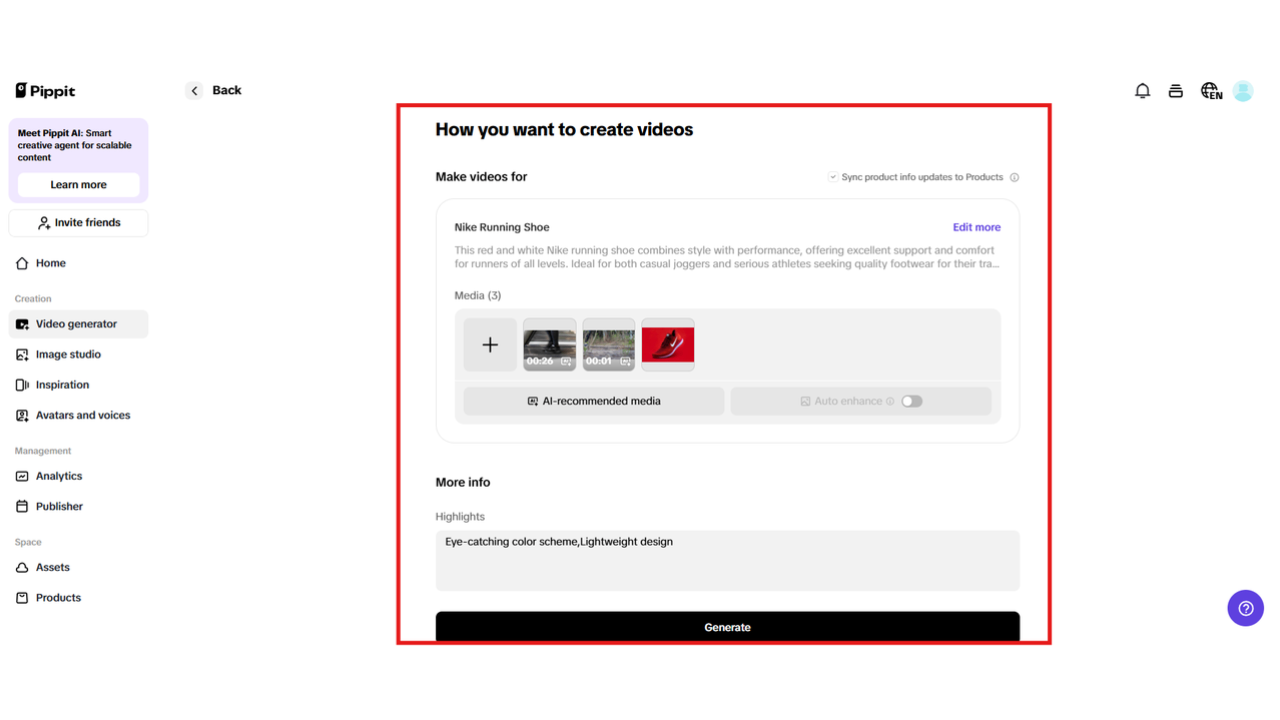Screen dimensions: 1280x720
Task: Open Avatars and voices
Action: (x=78, y=415)
